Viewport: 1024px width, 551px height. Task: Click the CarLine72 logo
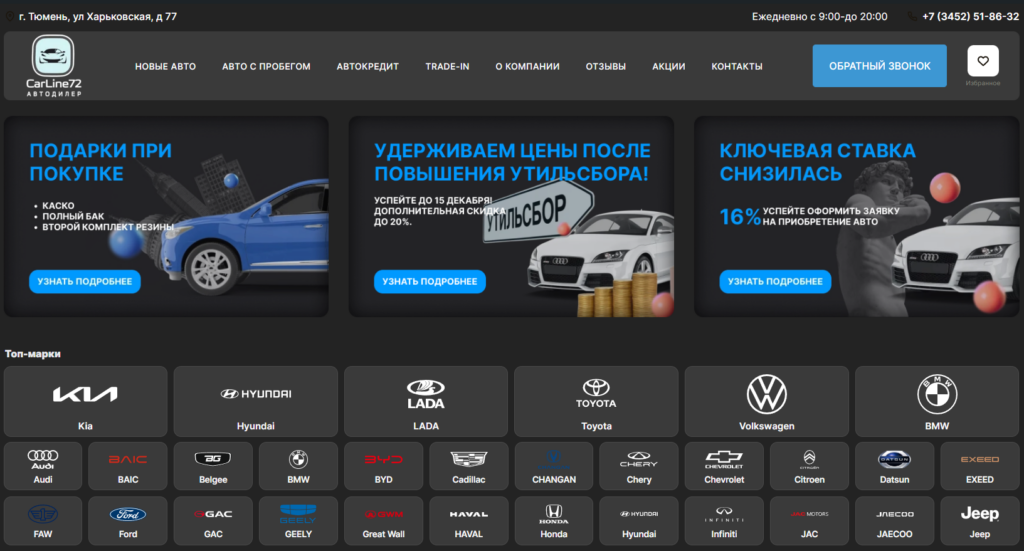tap(54, 66)
